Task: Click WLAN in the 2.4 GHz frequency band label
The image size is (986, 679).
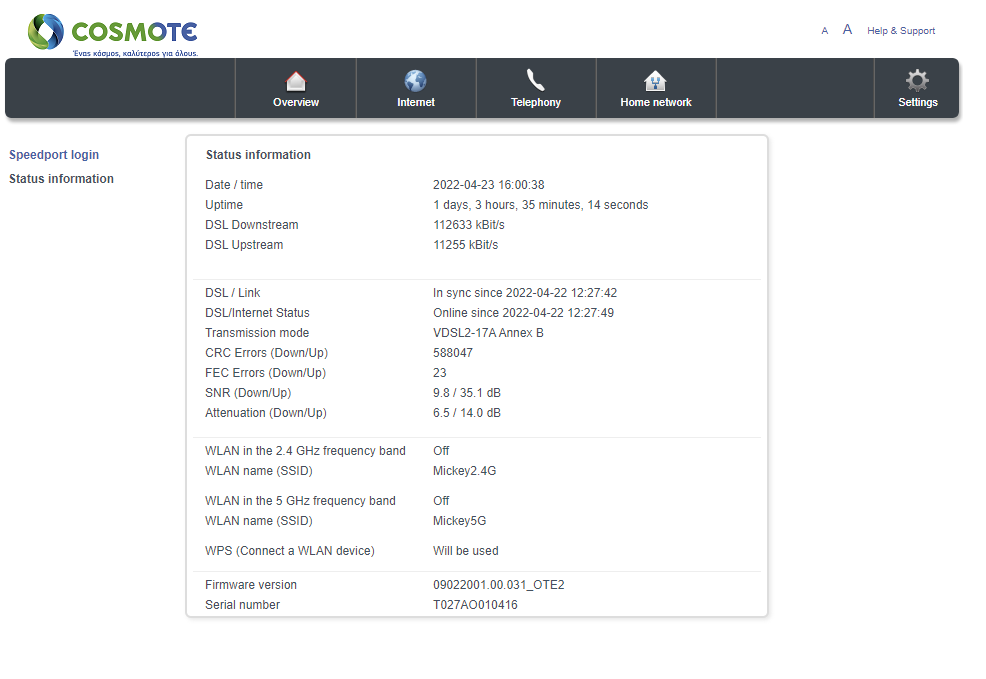Action: (306, 451)
